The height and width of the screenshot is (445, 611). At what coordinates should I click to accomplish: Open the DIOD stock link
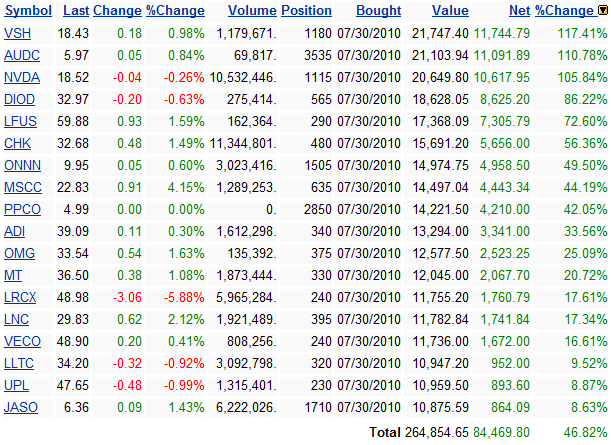pyautogui.click(x=19, y=100)
